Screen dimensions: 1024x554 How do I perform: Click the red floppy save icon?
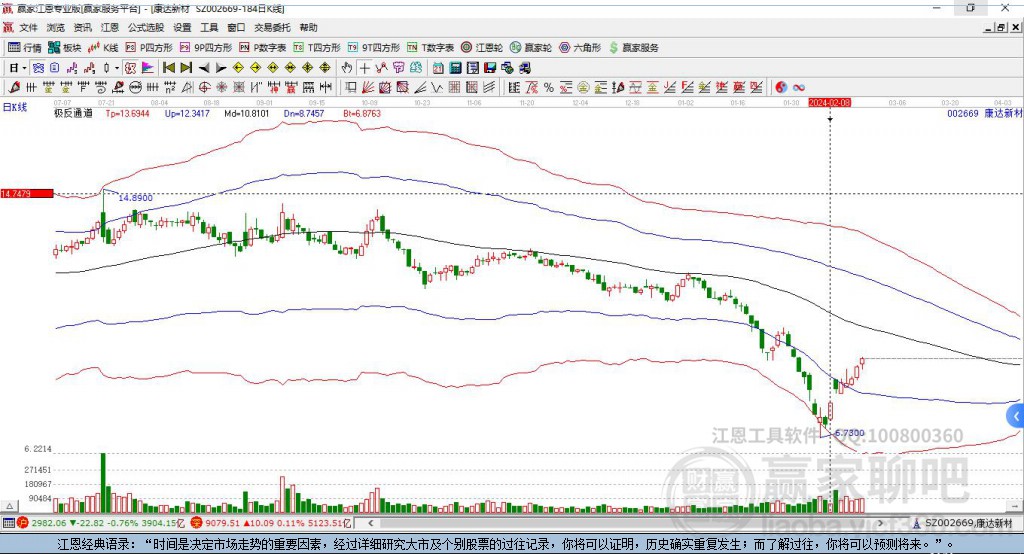(x=490, y=68)
